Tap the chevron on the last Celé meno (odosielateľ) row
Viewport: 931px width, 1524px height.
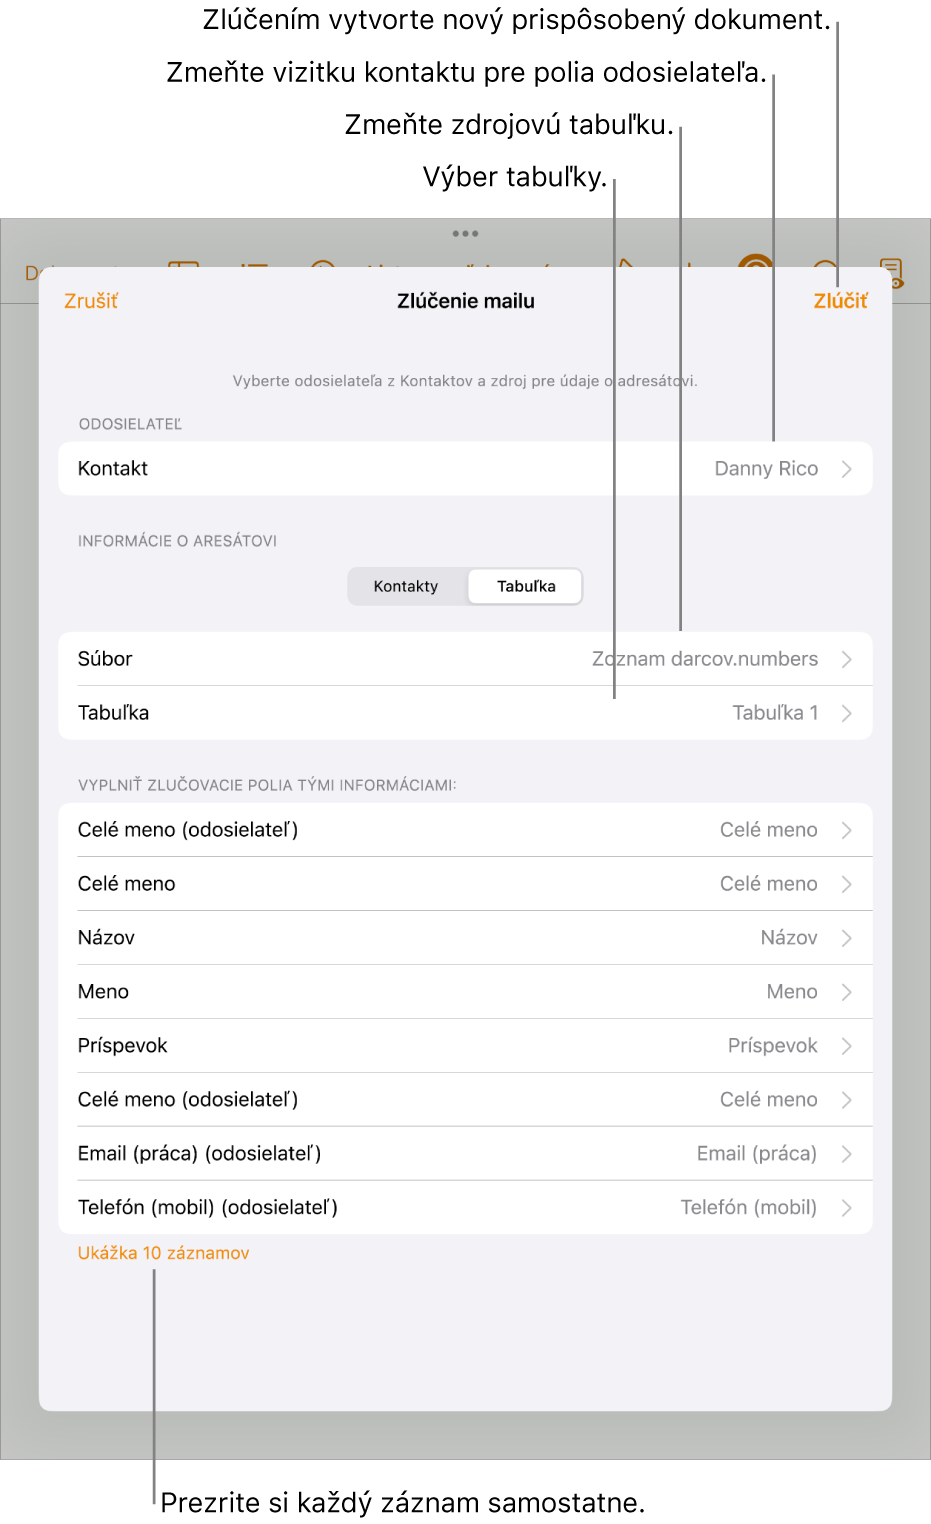pos(846,1100)
